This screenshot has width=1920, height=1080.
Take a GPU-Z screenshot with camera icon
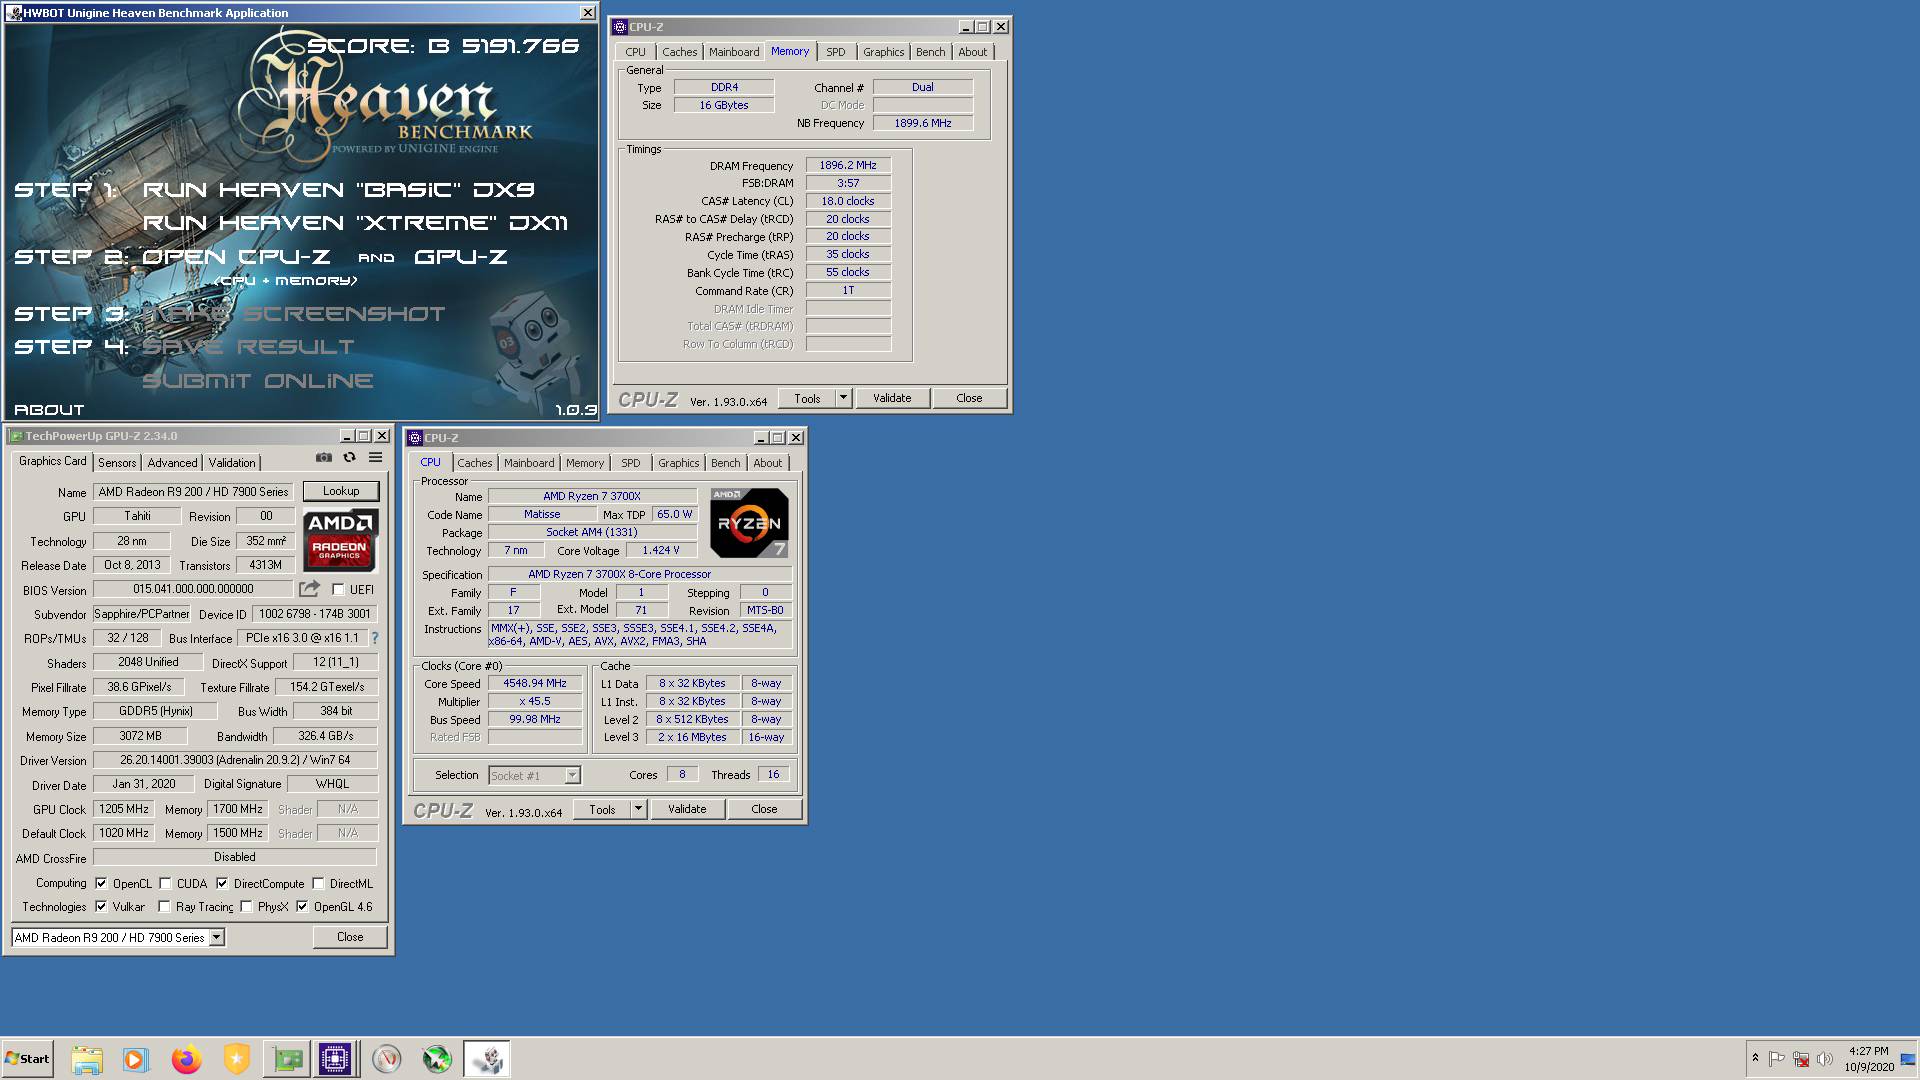(x=323, y=457)
